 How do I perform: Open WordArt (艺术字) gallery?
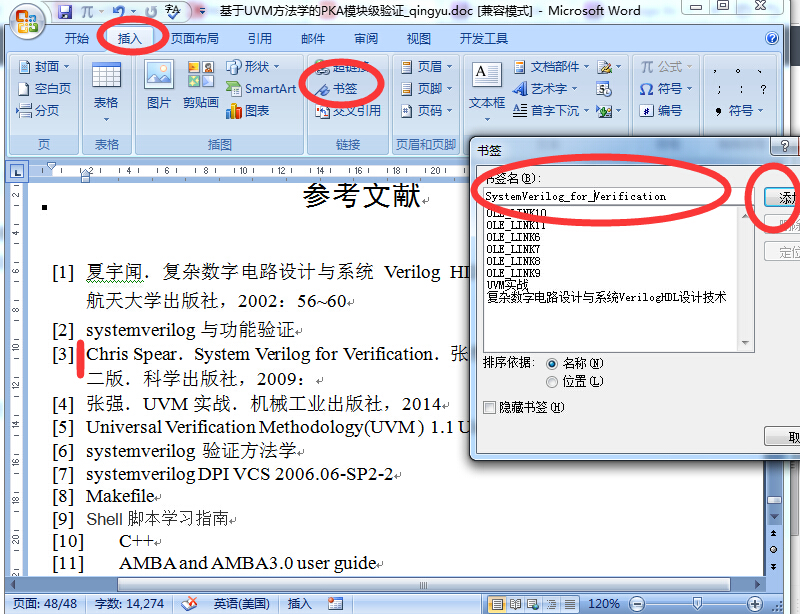(545, 88)
